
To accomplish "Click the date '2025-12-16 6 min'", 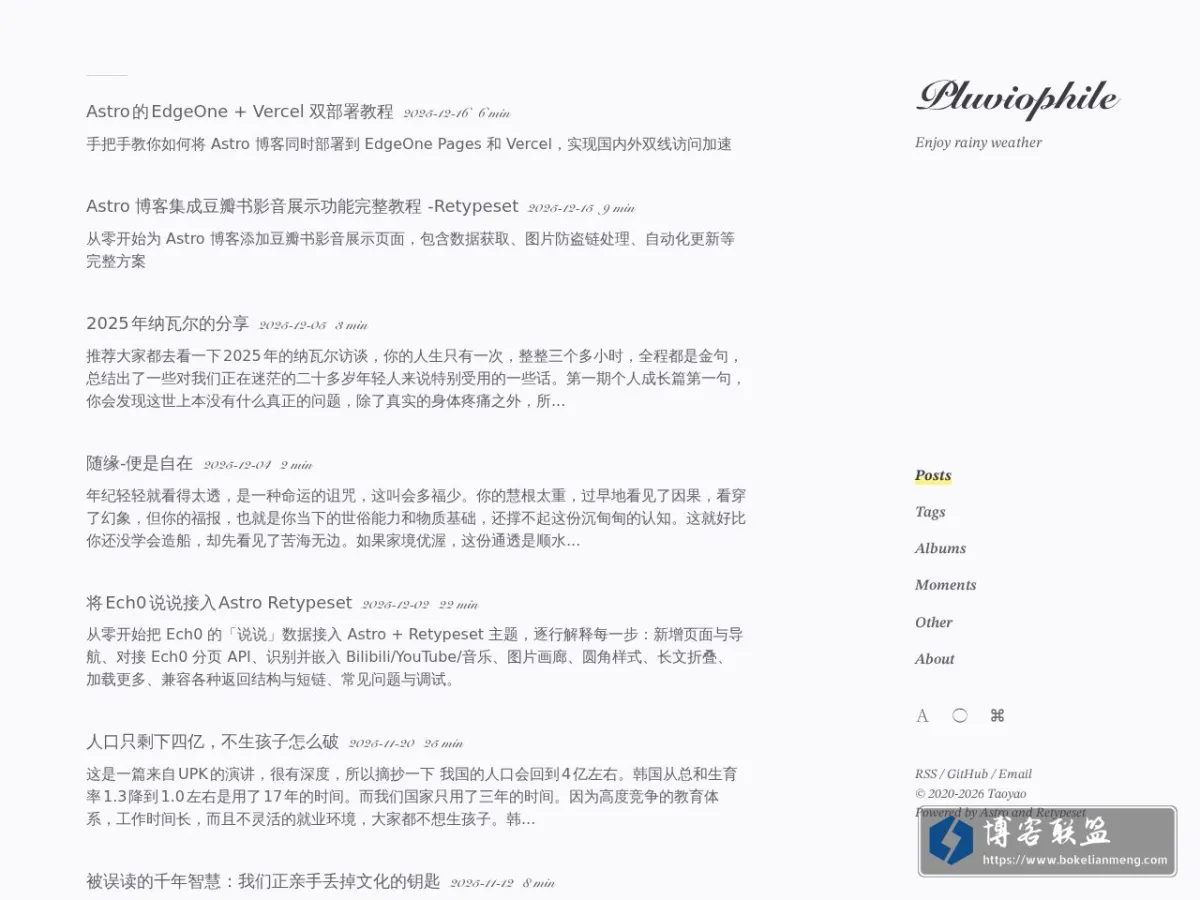I will [x=456, y=113].
